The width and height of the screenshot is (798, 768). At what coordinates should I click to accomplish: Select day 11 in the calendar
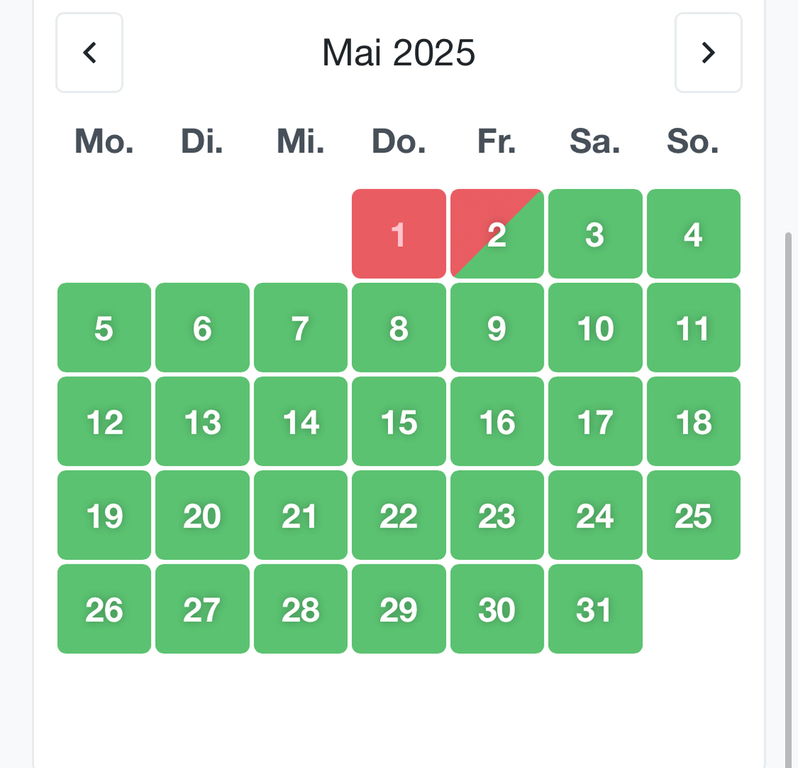[693, 328]
